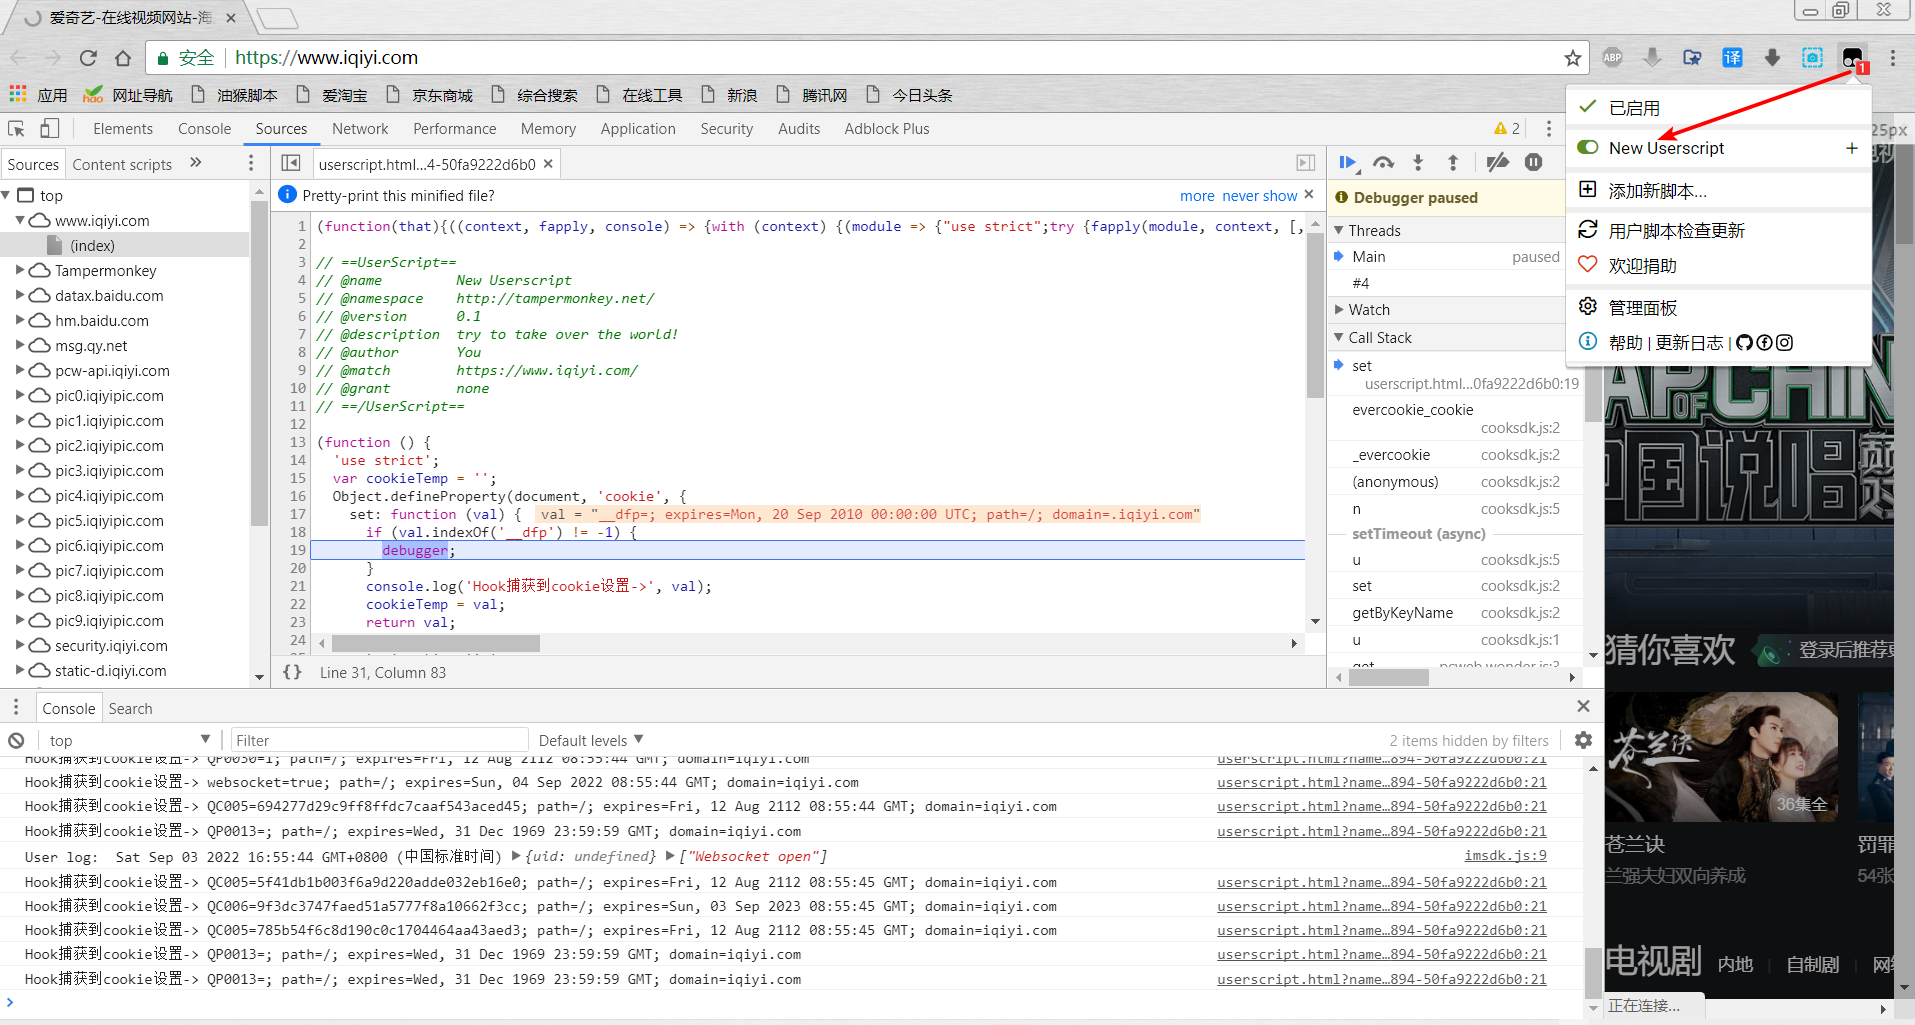
Task: Click the console Filter input field
Action: point(378,741)
